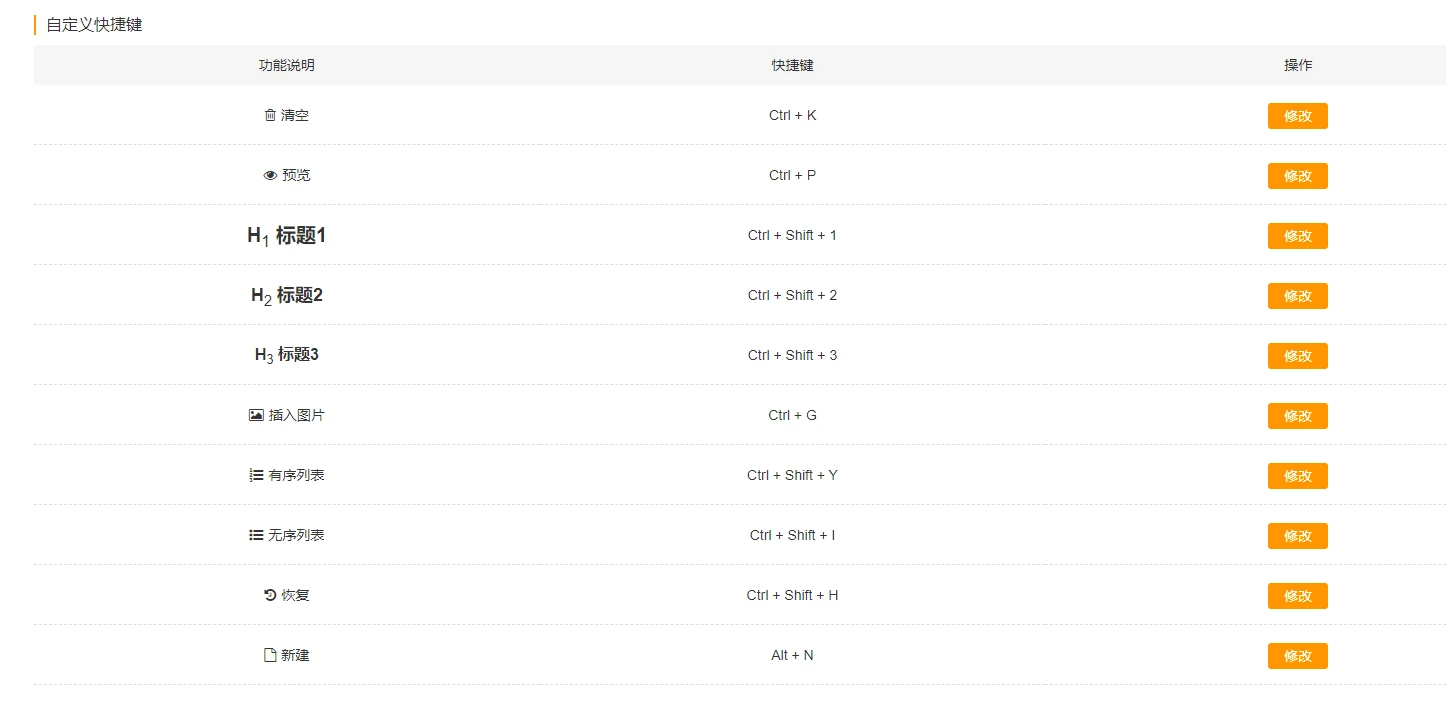Click the eye icon beside 预览
The width and height of the screenshot is (1446, 703).
(x=270, y=175)
